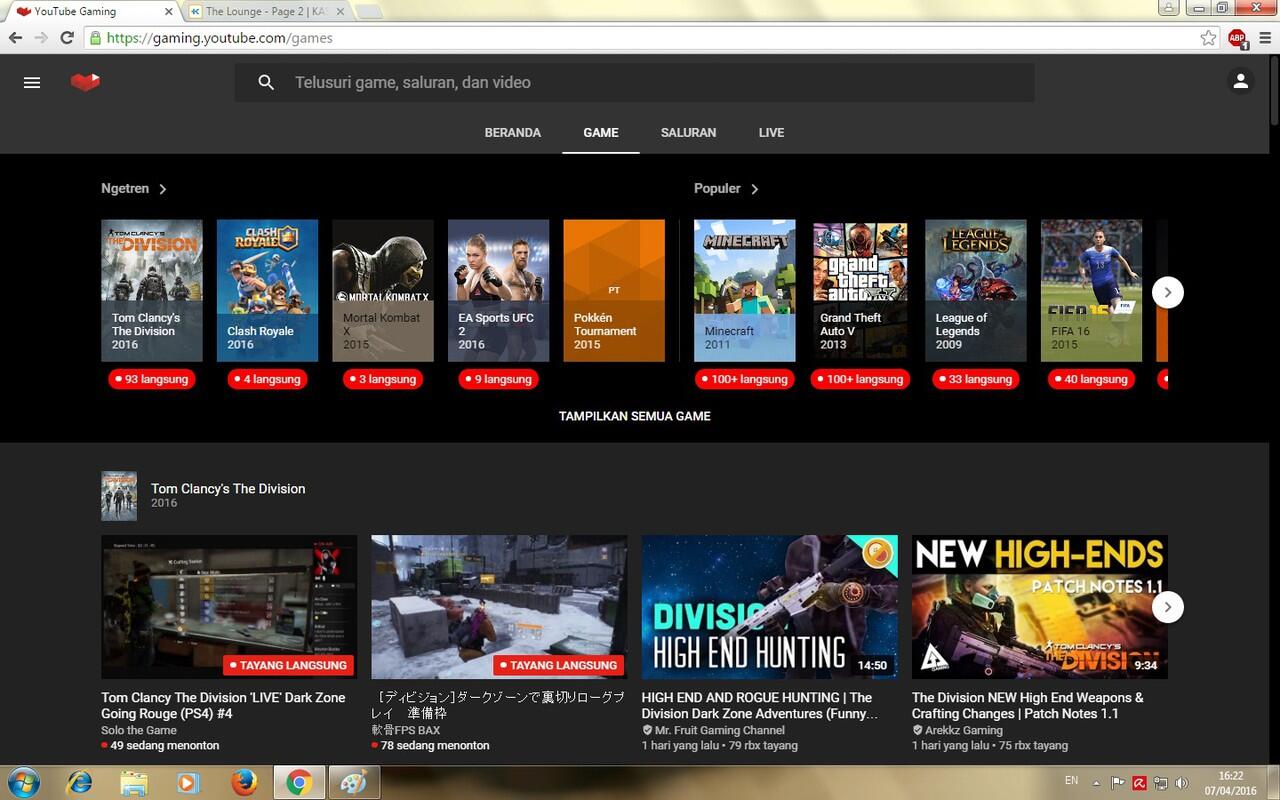Screen dimensions: 1280x800
Task: Open League of Legends game card
Action: coord(976,291)
